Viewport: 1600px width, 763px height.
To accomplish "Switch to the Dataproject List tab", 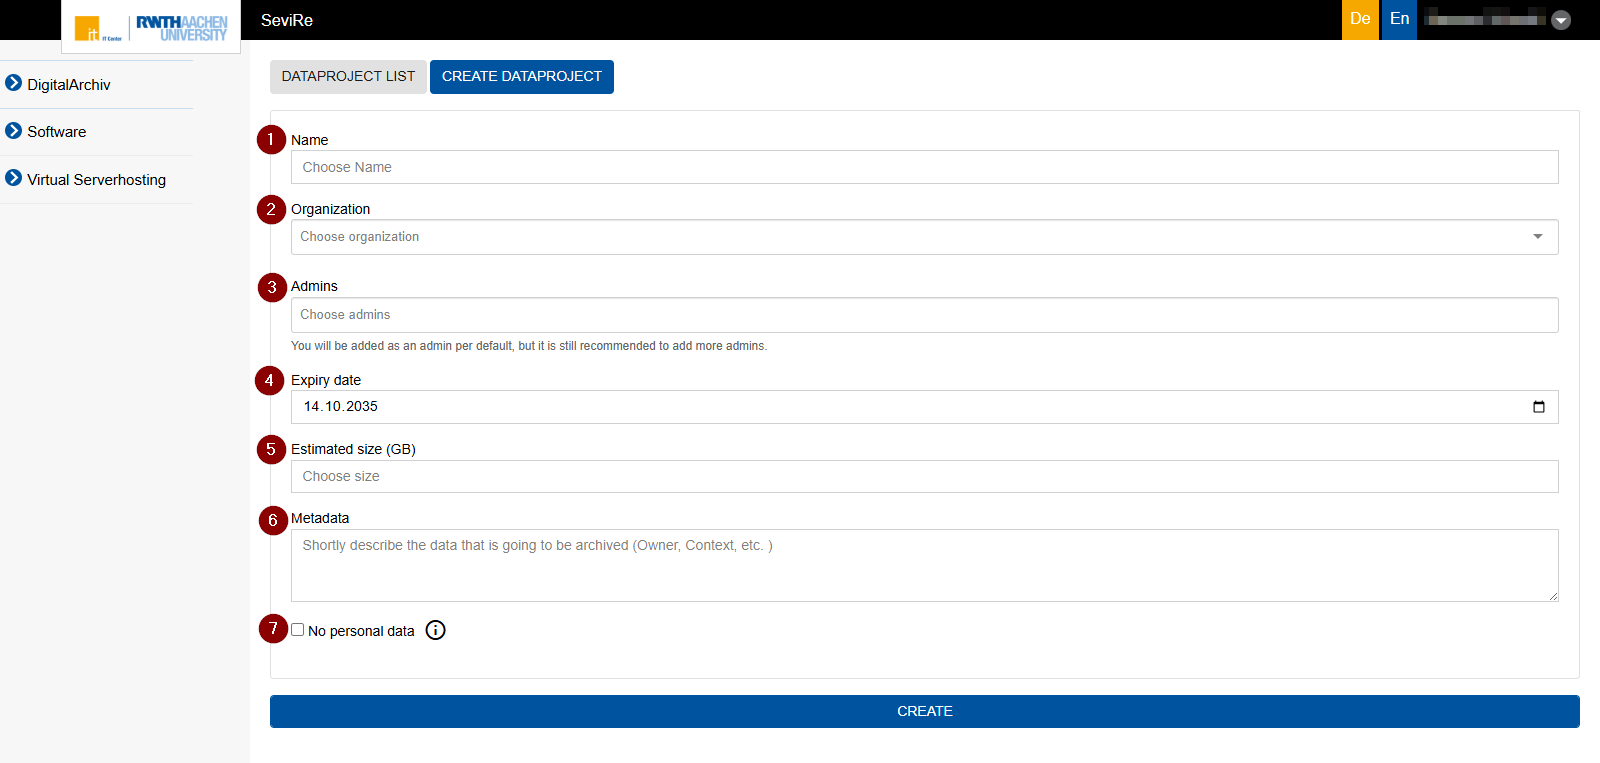I will tap(348, 77).
